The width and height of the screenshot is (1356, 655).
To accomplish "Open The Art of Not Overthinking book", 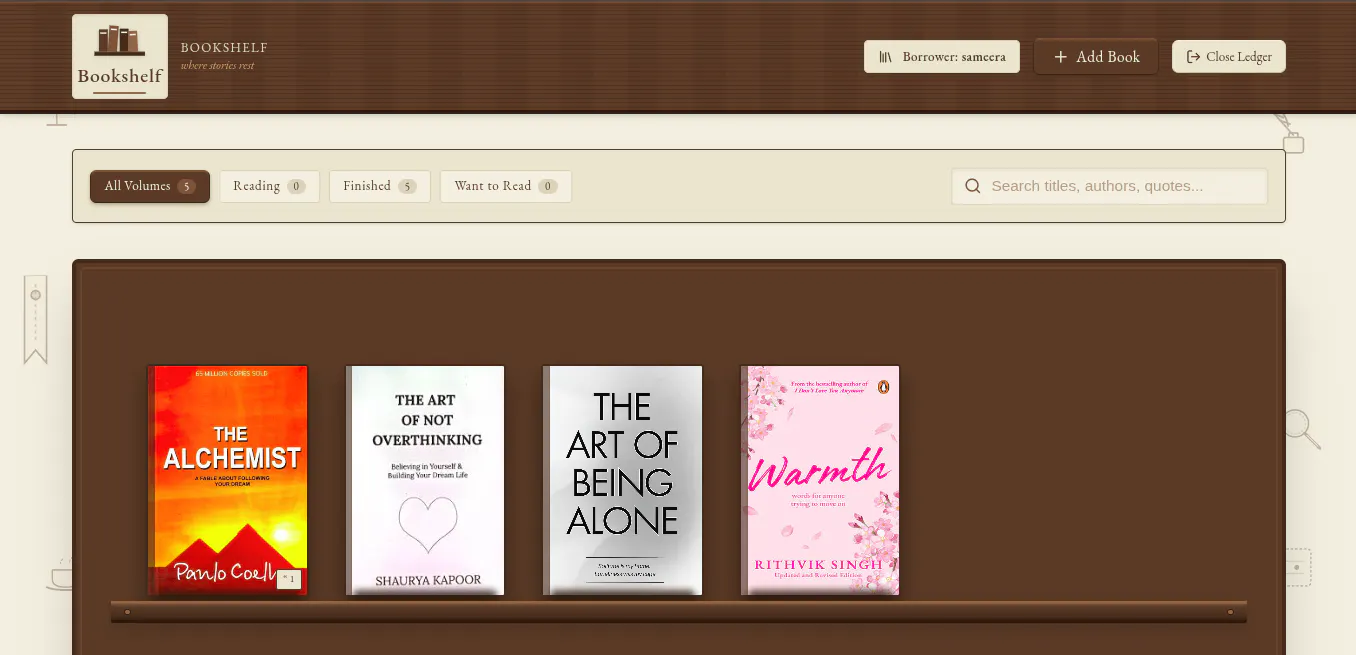I will [425, 480].
